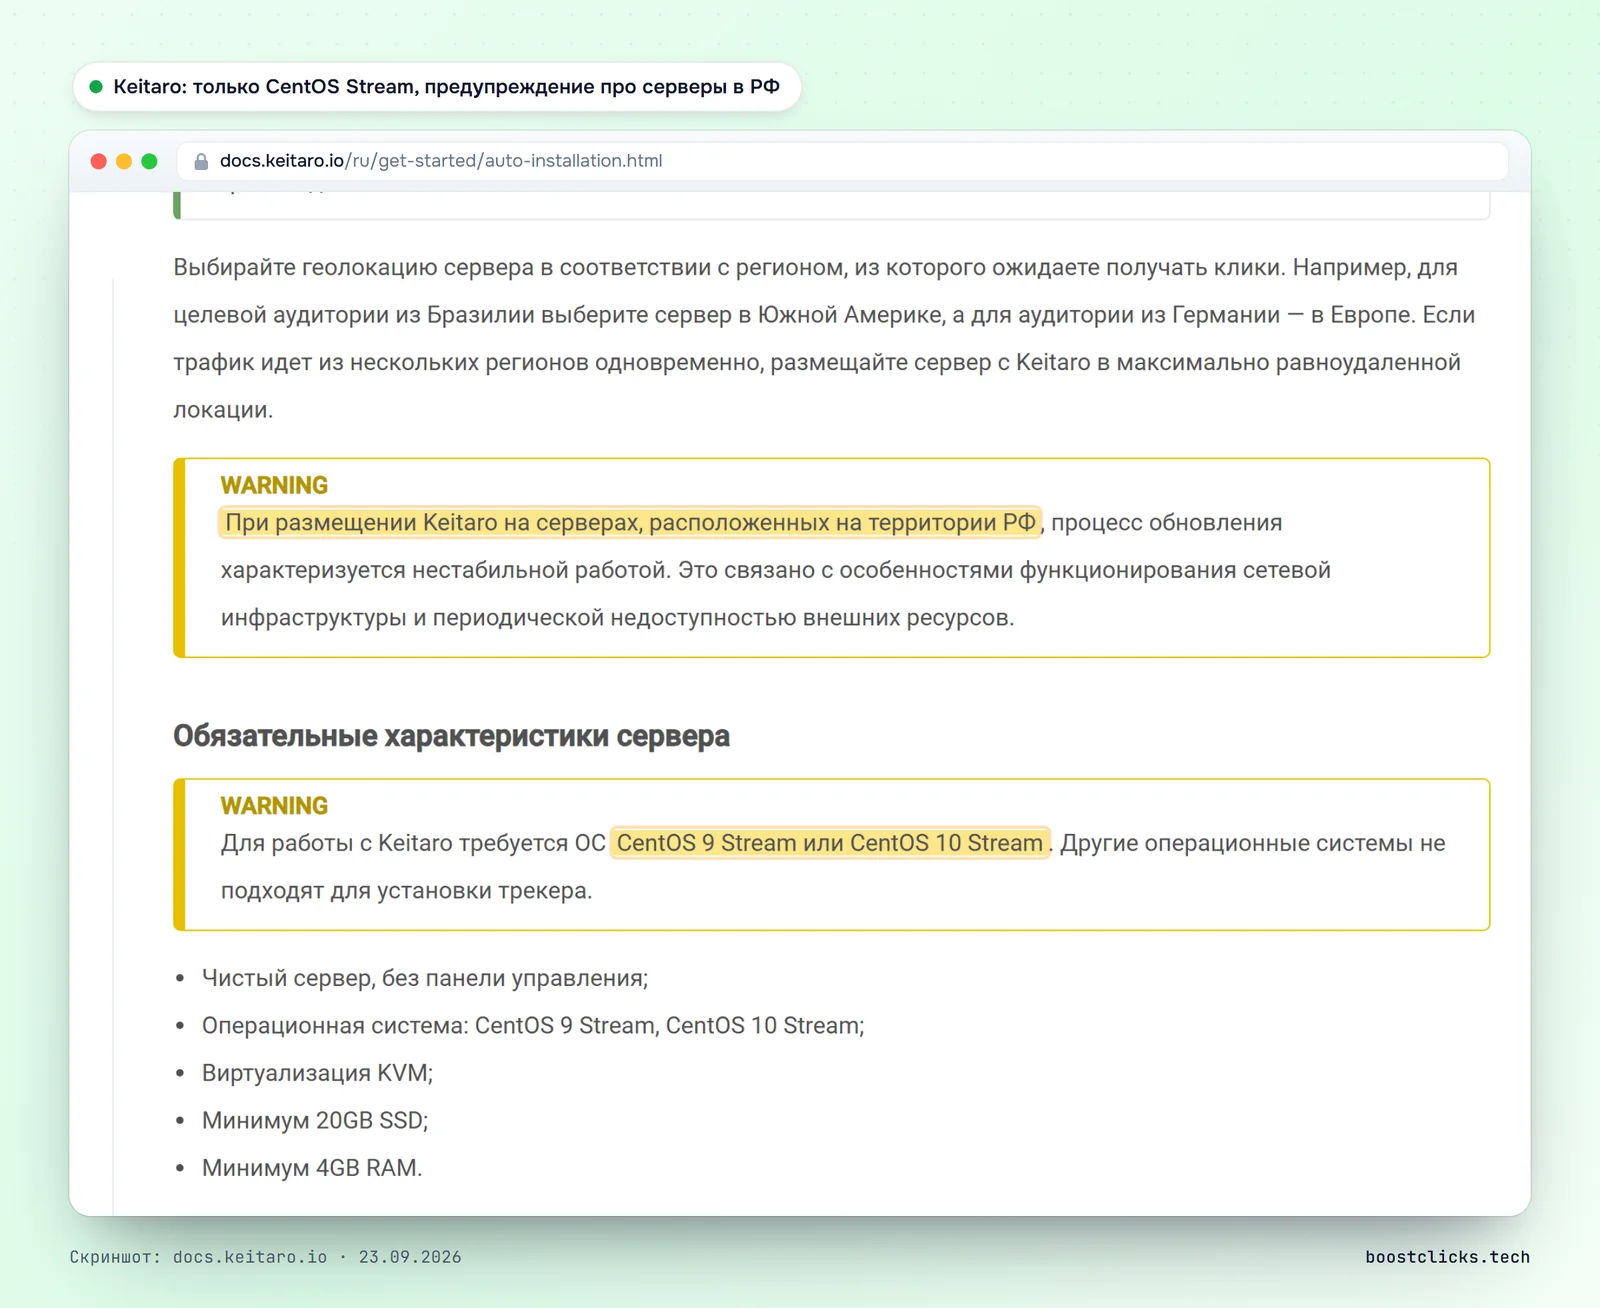Image resolution: width=1600 pixels, height=1308 pixels.
Task: Click the line "подходят для установки трекера."
Action: 406,890
